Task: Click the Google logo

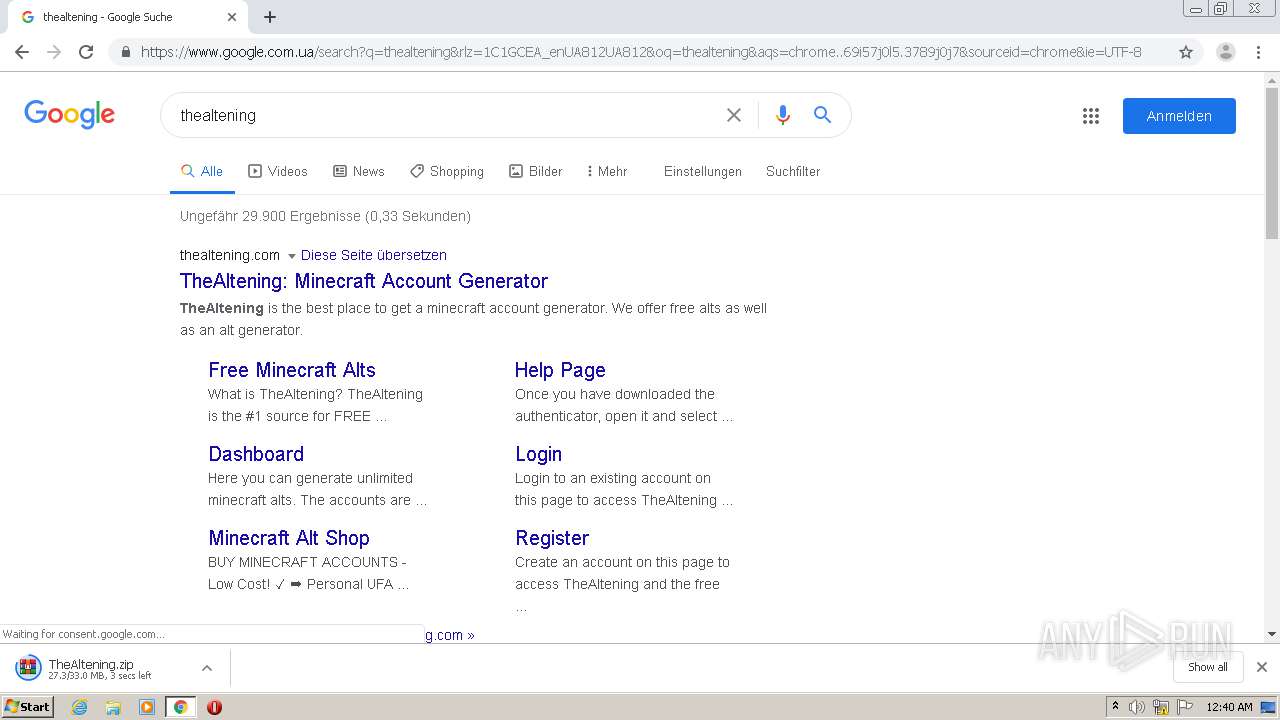Action: pos(69,114)
